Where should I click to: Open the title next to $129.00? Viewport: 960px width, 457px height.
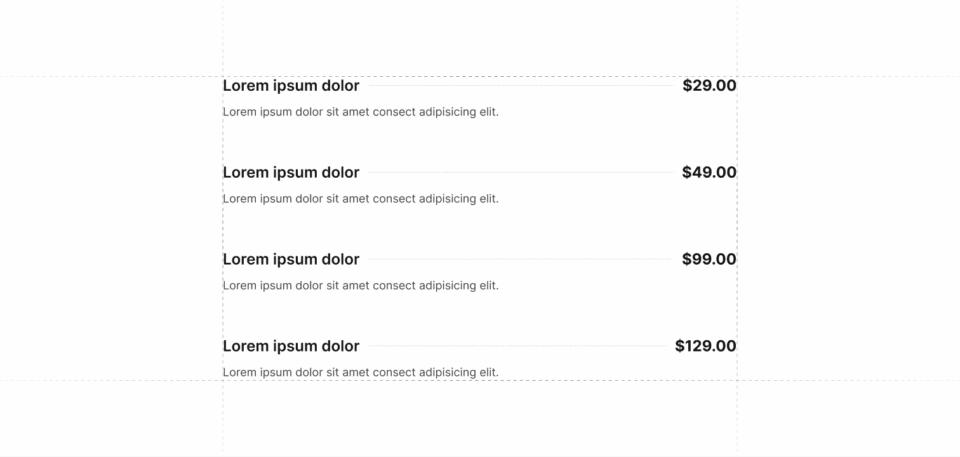coord(291,346)
